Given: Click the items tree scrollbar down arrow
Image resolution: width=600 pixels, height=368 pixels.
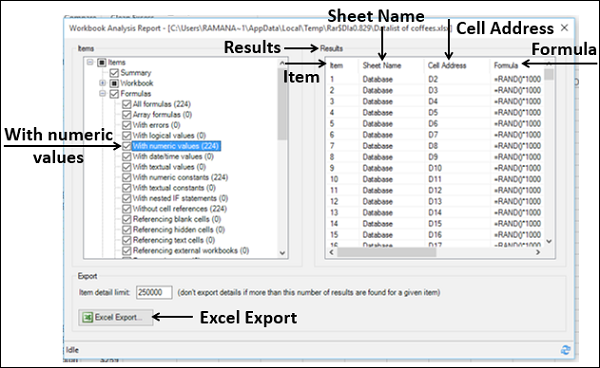Looking at the screenshot, I should coord(282,252).
